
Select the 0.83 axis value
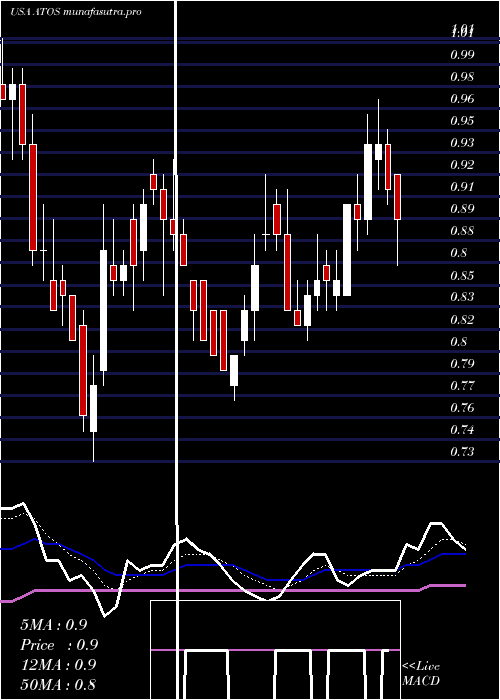tap(462, 297)
